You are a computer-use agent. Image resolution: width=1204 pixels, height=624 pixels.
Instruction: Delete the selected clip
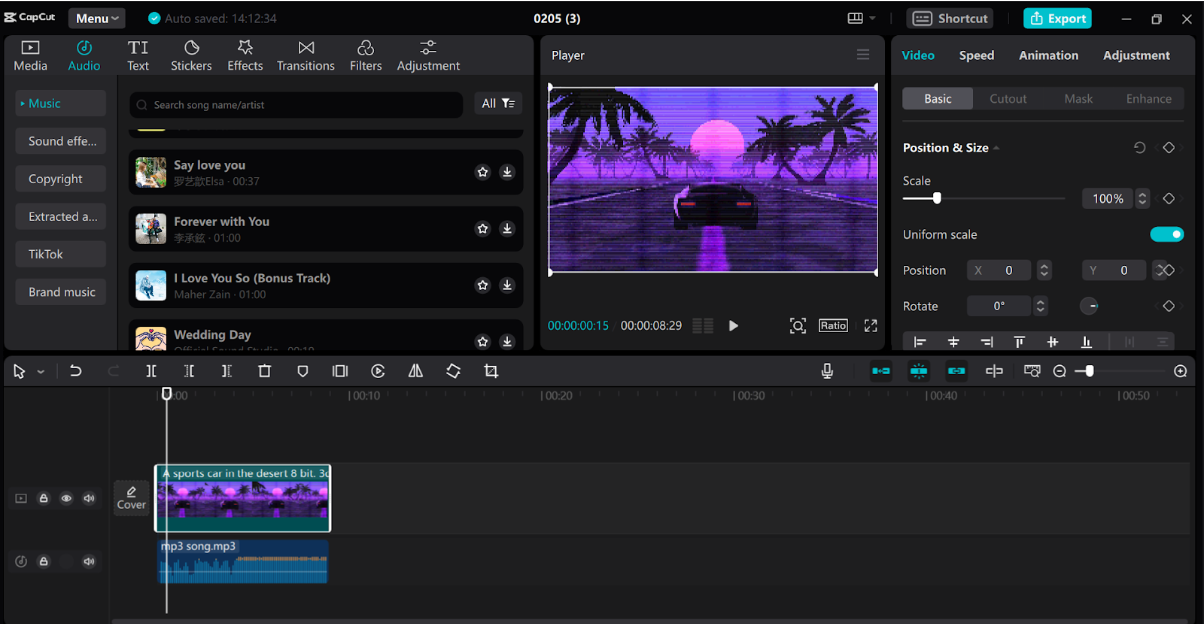pyautogui.click(x=265, y=371)
